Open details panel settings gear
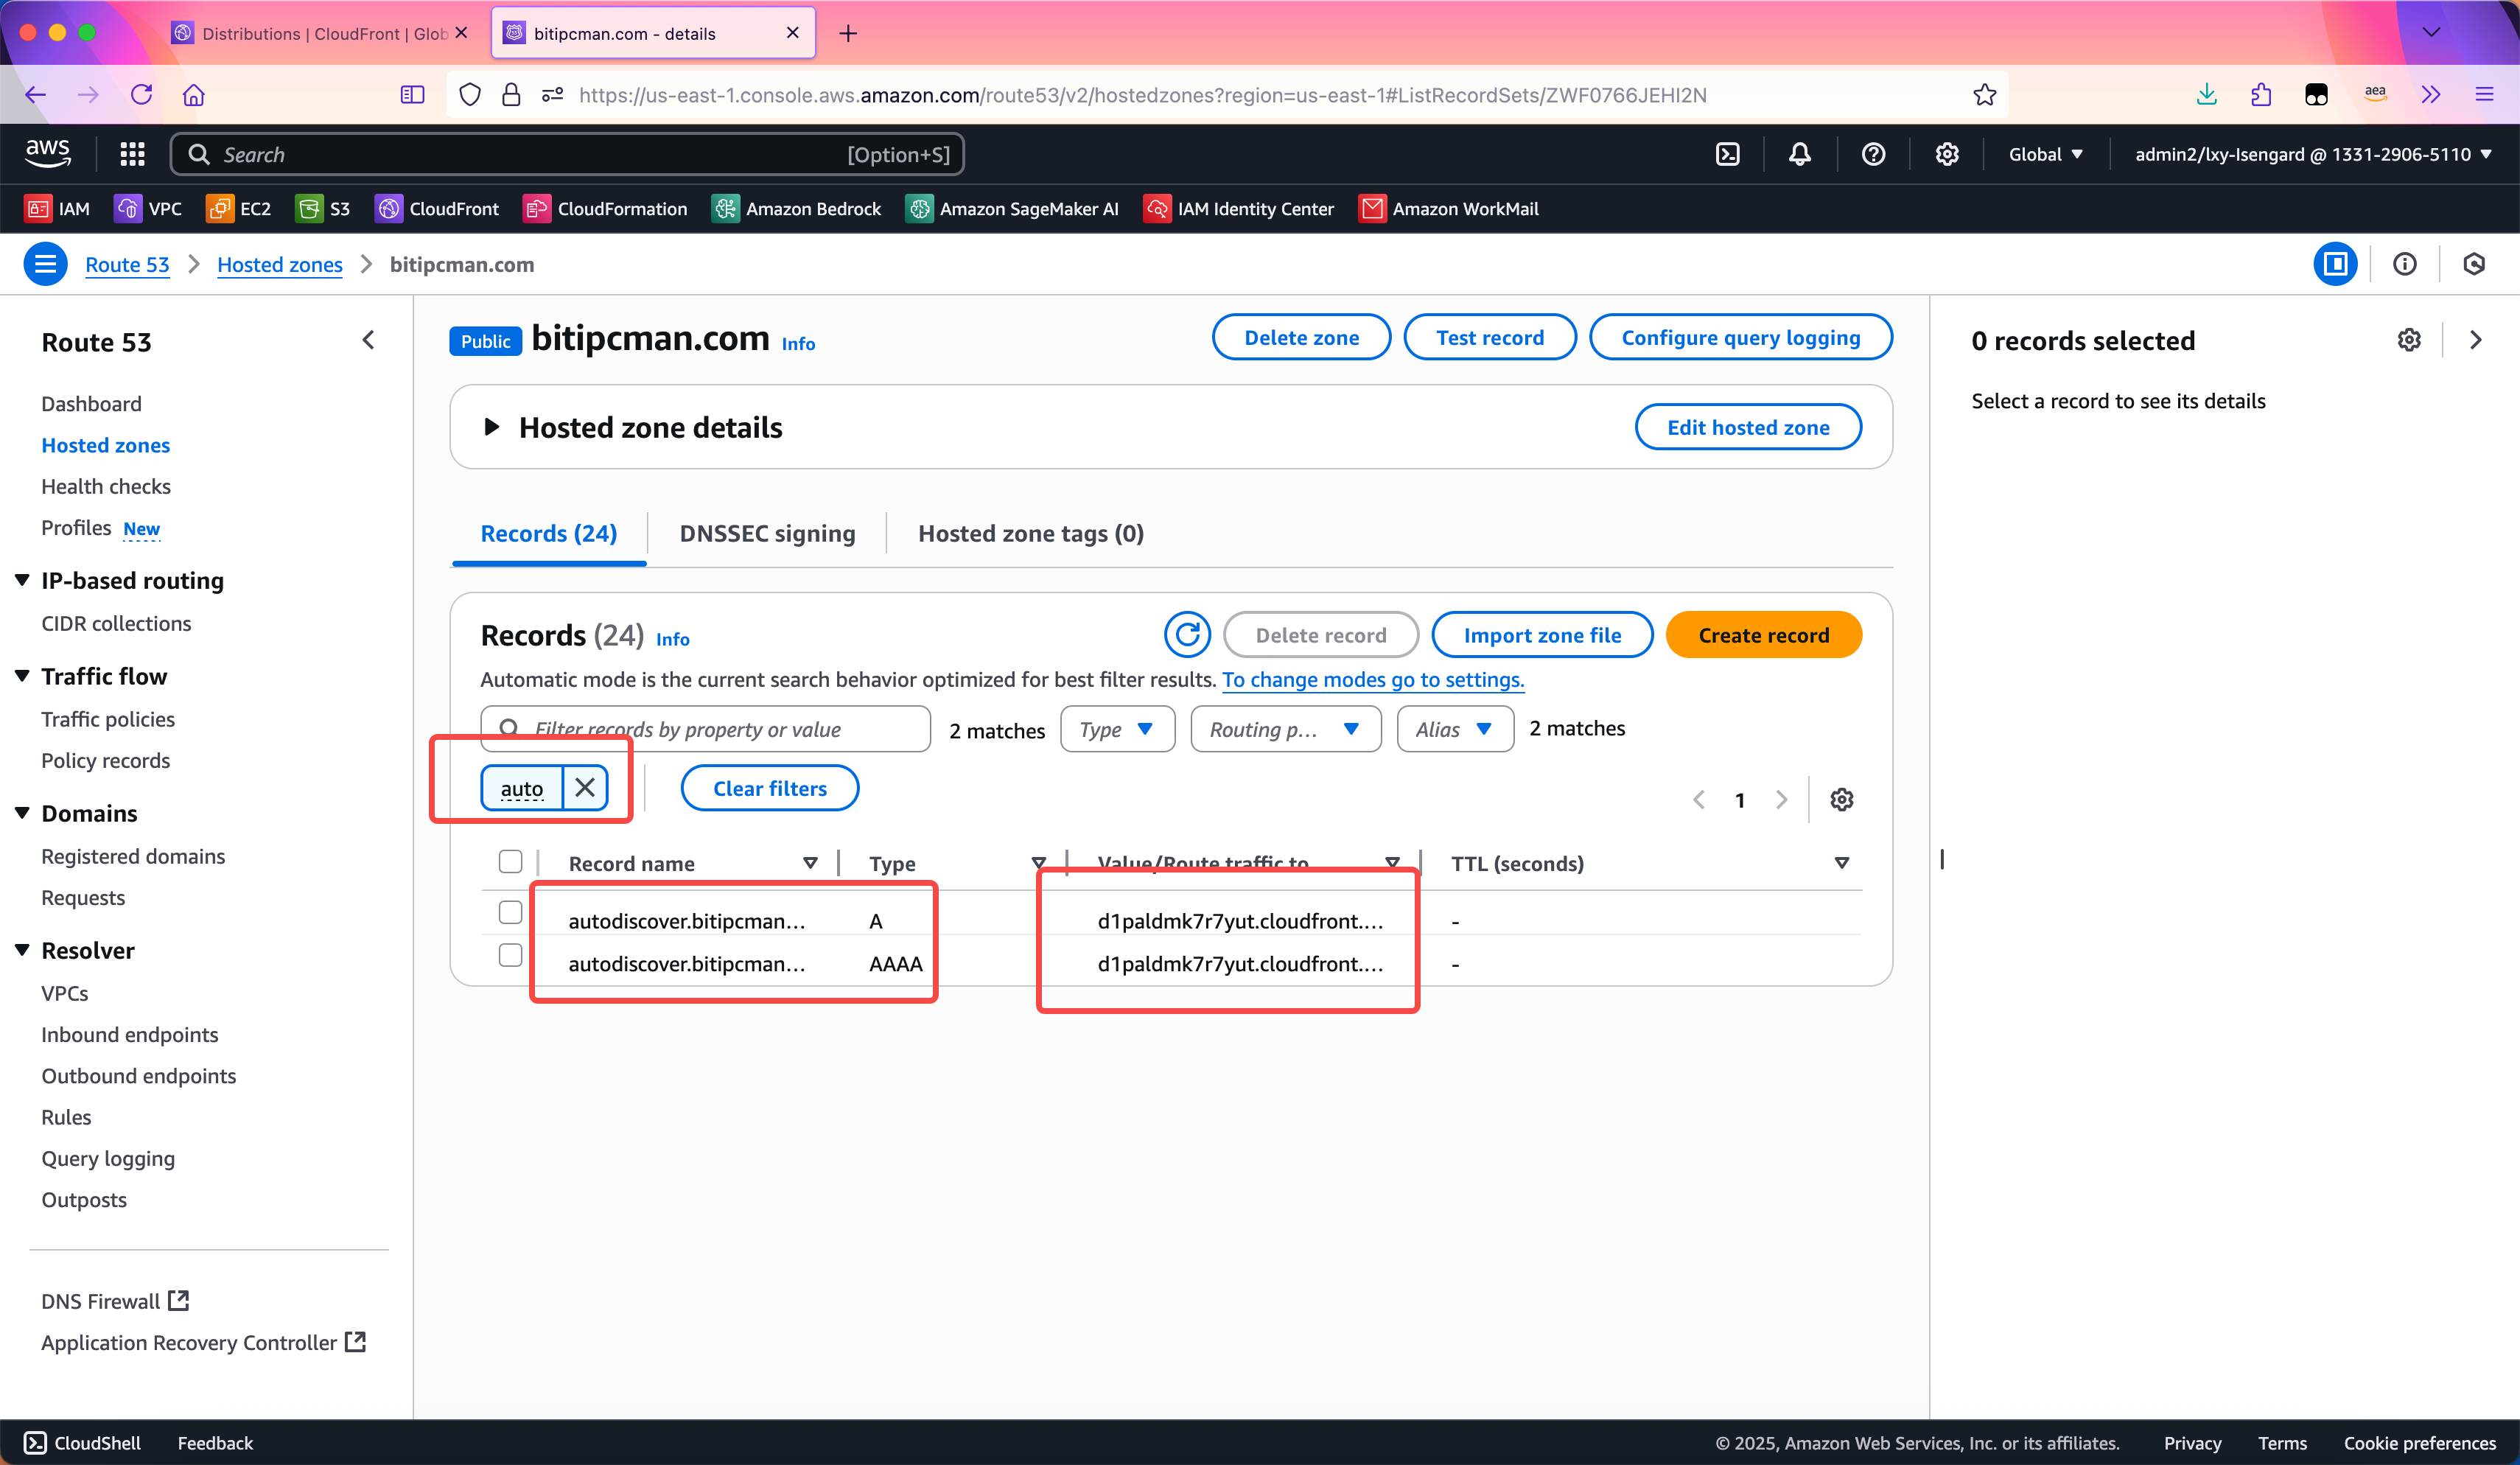Image resolution: width=2520 pixels, height=1465 pixels. [2409, 340]
